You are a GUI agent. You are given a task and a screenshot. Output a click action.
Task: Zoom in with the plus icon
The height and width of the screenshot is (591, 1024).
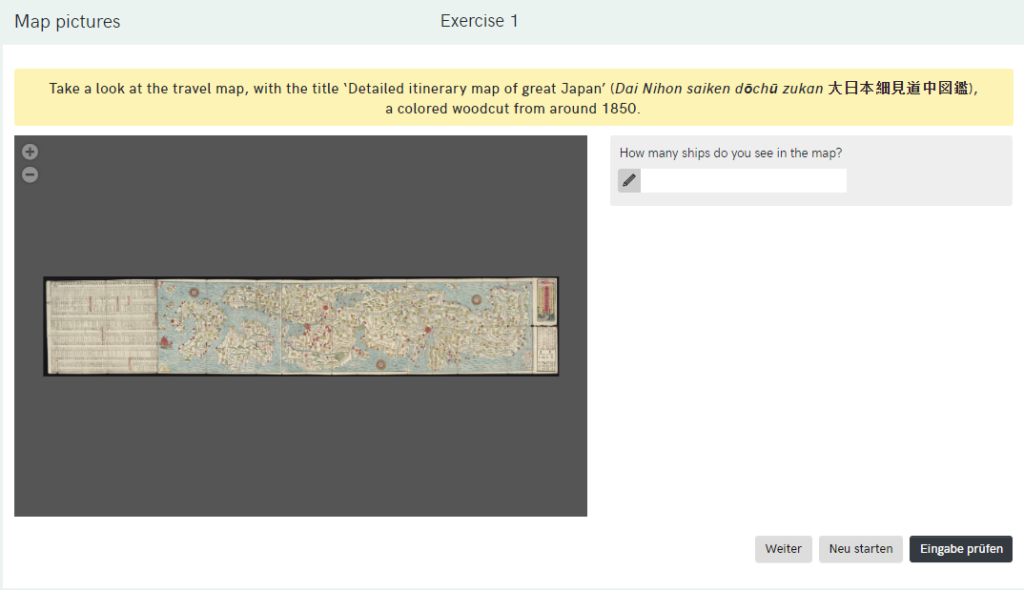[30, 152]
